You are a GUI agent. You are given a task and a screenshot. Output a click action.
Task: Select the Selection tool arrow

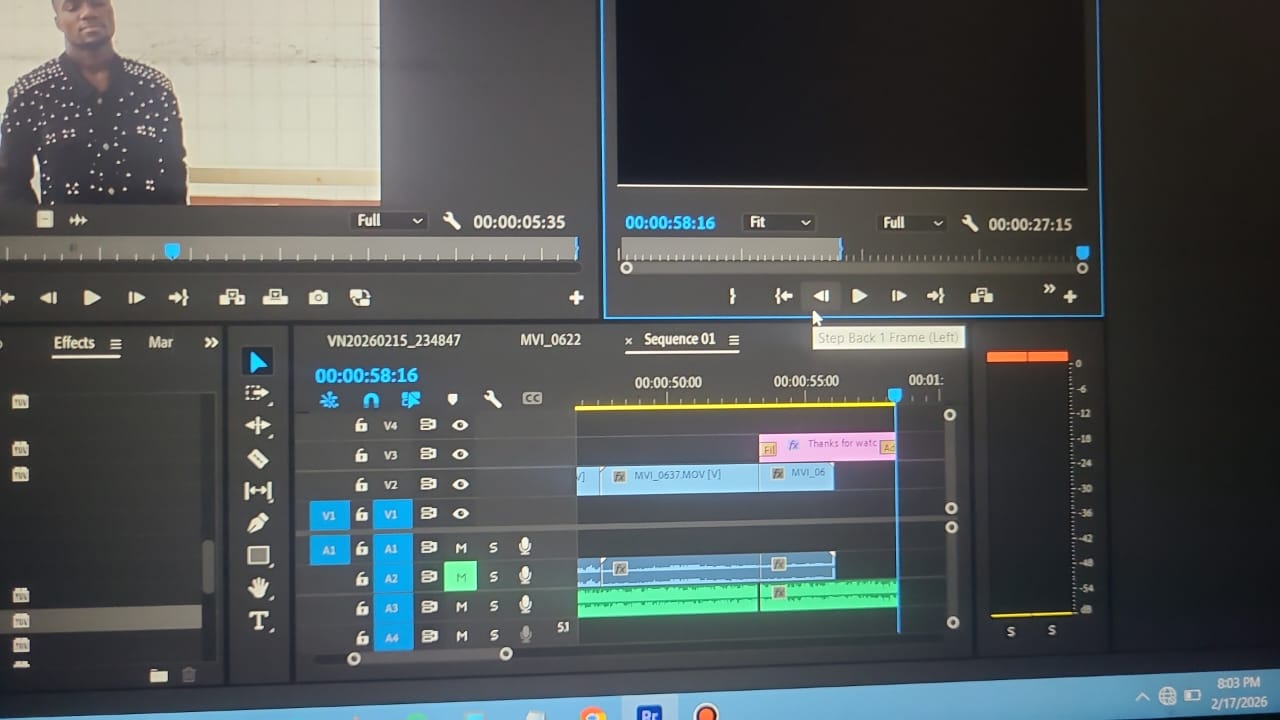pyautogui.click(x=258, y=361)
